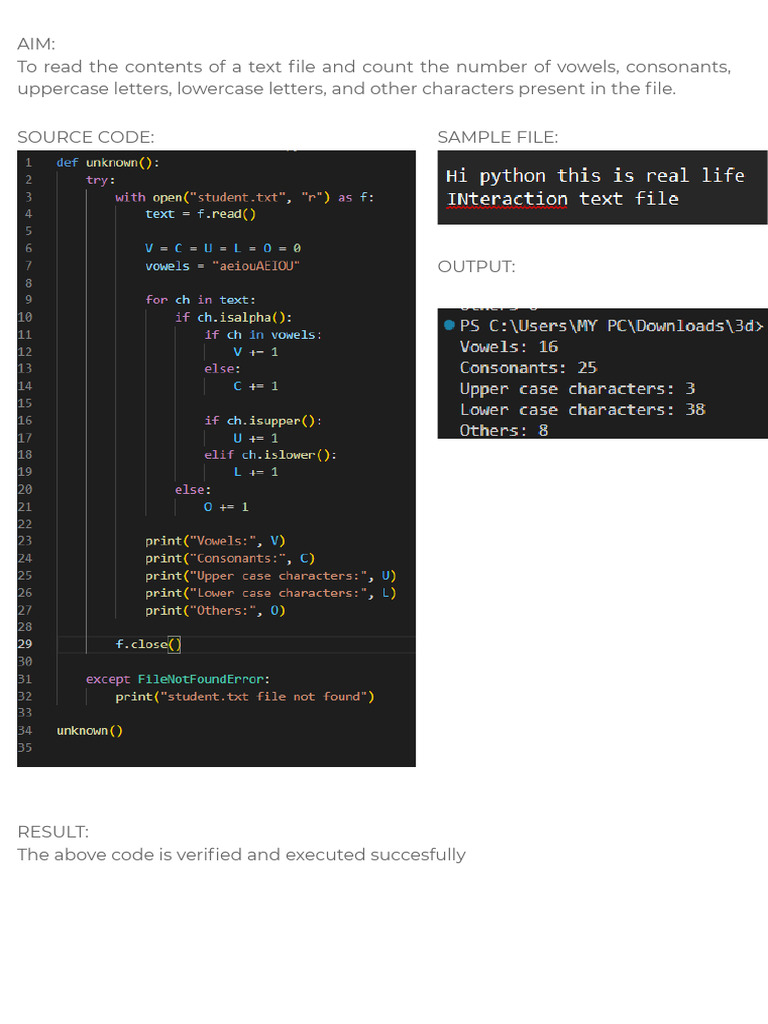
Task: Click sample text 'Hi python this is real life'
Action: point(595,176)
